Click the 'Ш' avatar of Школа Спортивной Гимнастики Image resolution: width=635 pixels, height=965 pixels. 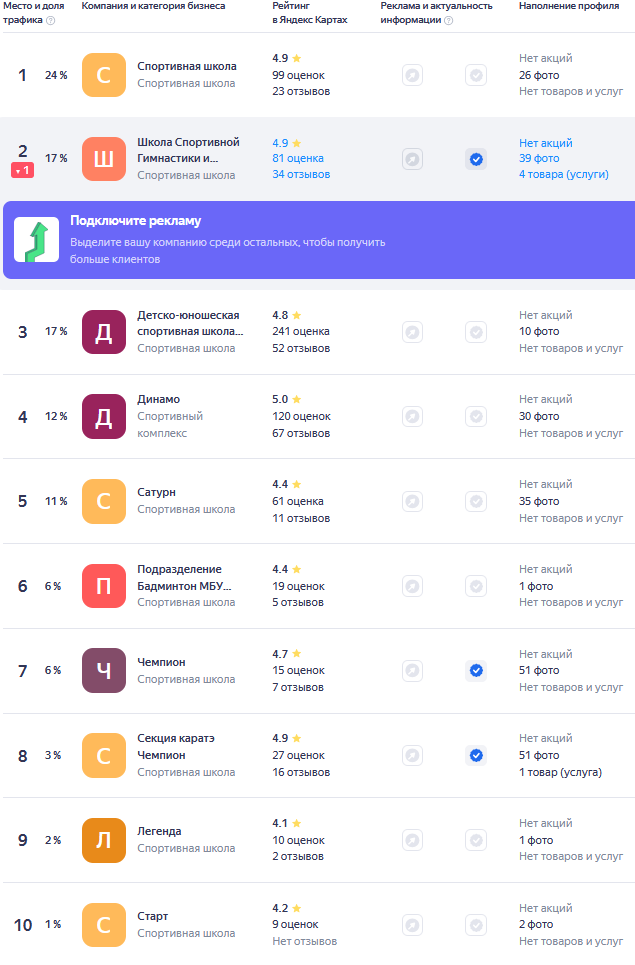(x=104, y=159)
